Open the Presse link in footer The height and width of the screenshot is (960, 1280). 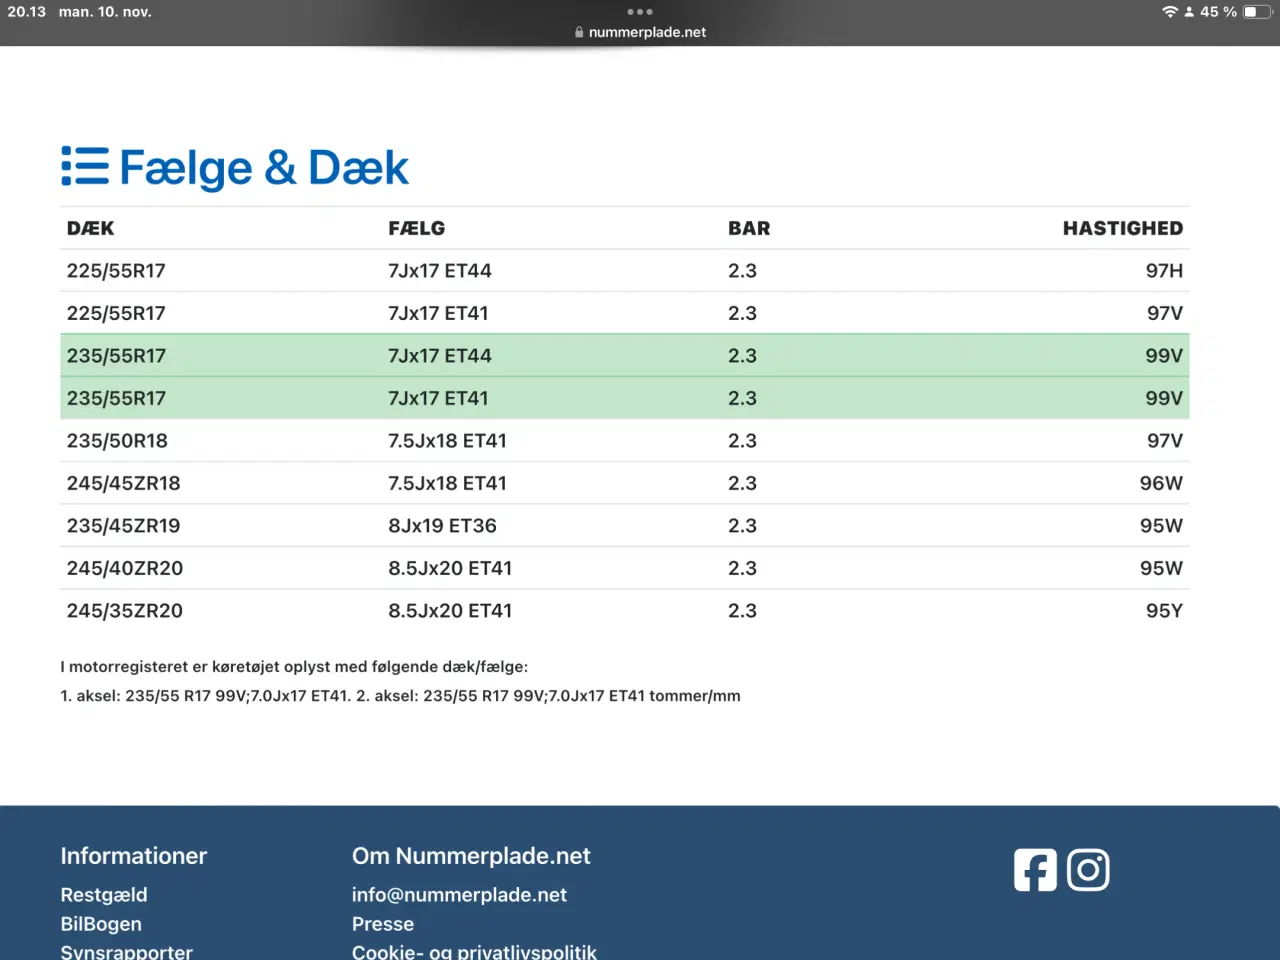point(383,924)
